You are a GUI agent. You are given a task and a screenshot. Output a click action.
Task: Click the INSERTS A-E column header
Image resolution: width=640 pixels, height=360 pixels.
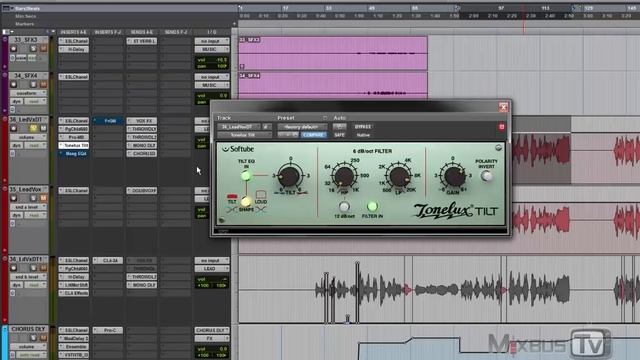pos(73,32)
